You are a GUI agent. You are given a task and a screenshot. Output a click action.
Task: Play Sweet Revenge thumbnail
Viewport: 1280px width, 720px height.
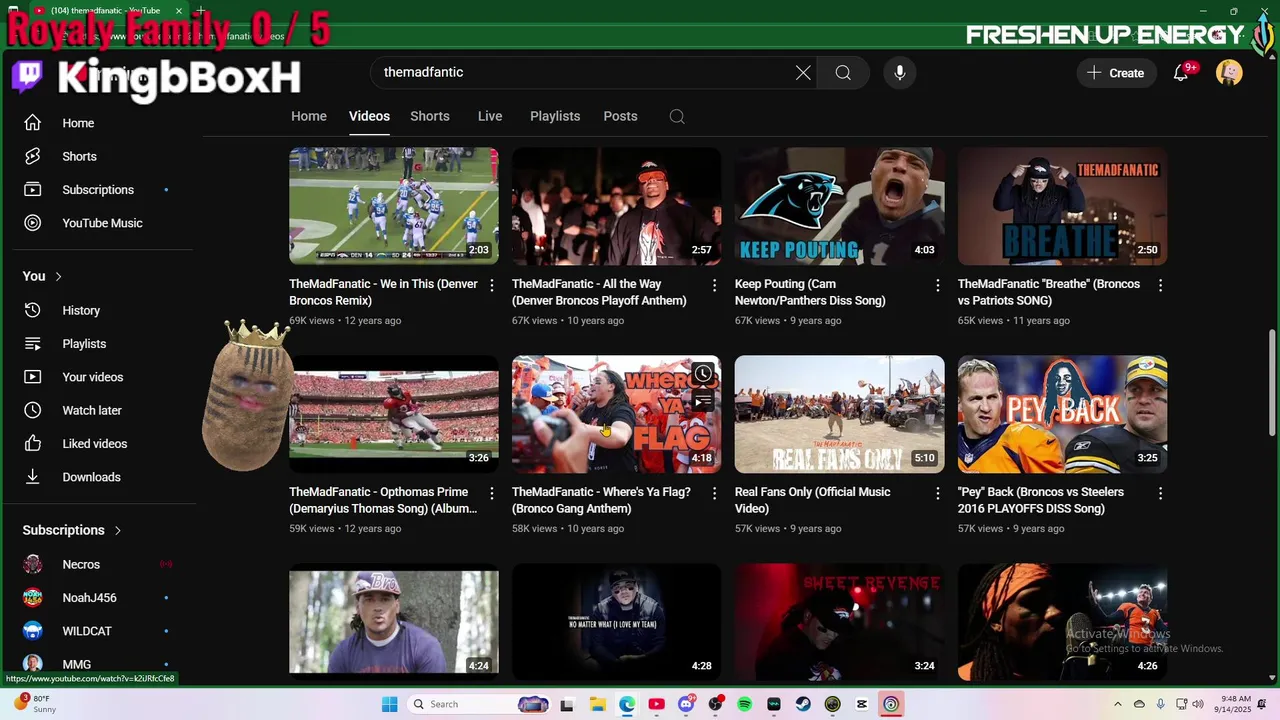[x=839, y=622]
